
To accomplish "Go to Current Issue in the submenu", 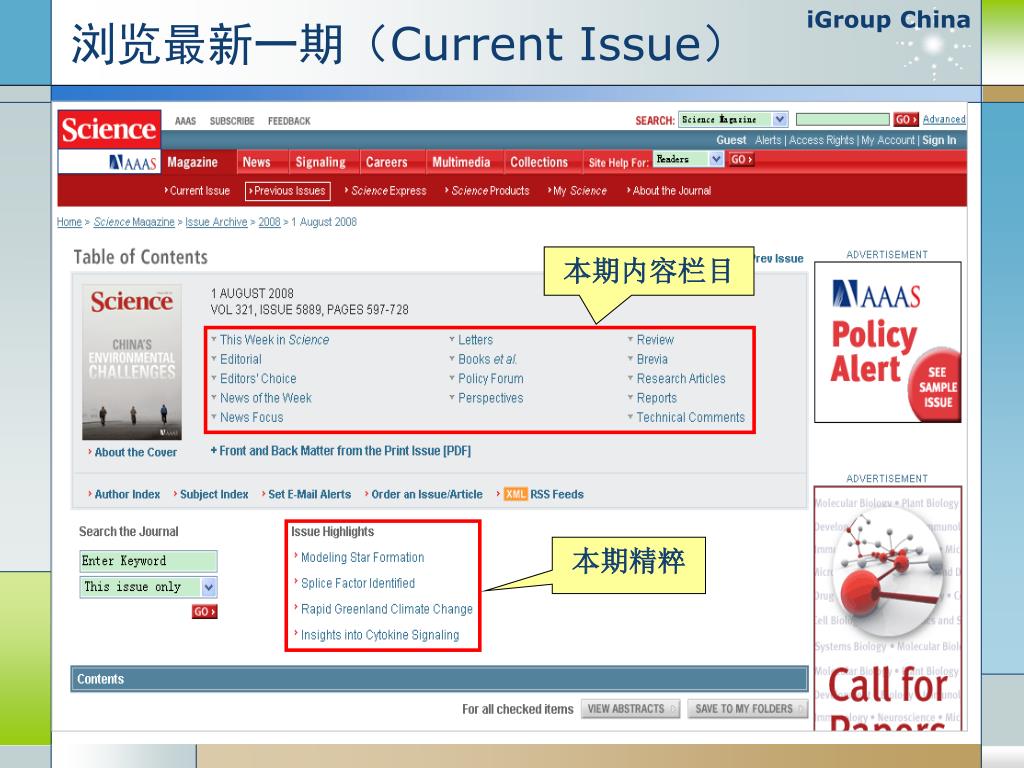I will tap(199, 191).
